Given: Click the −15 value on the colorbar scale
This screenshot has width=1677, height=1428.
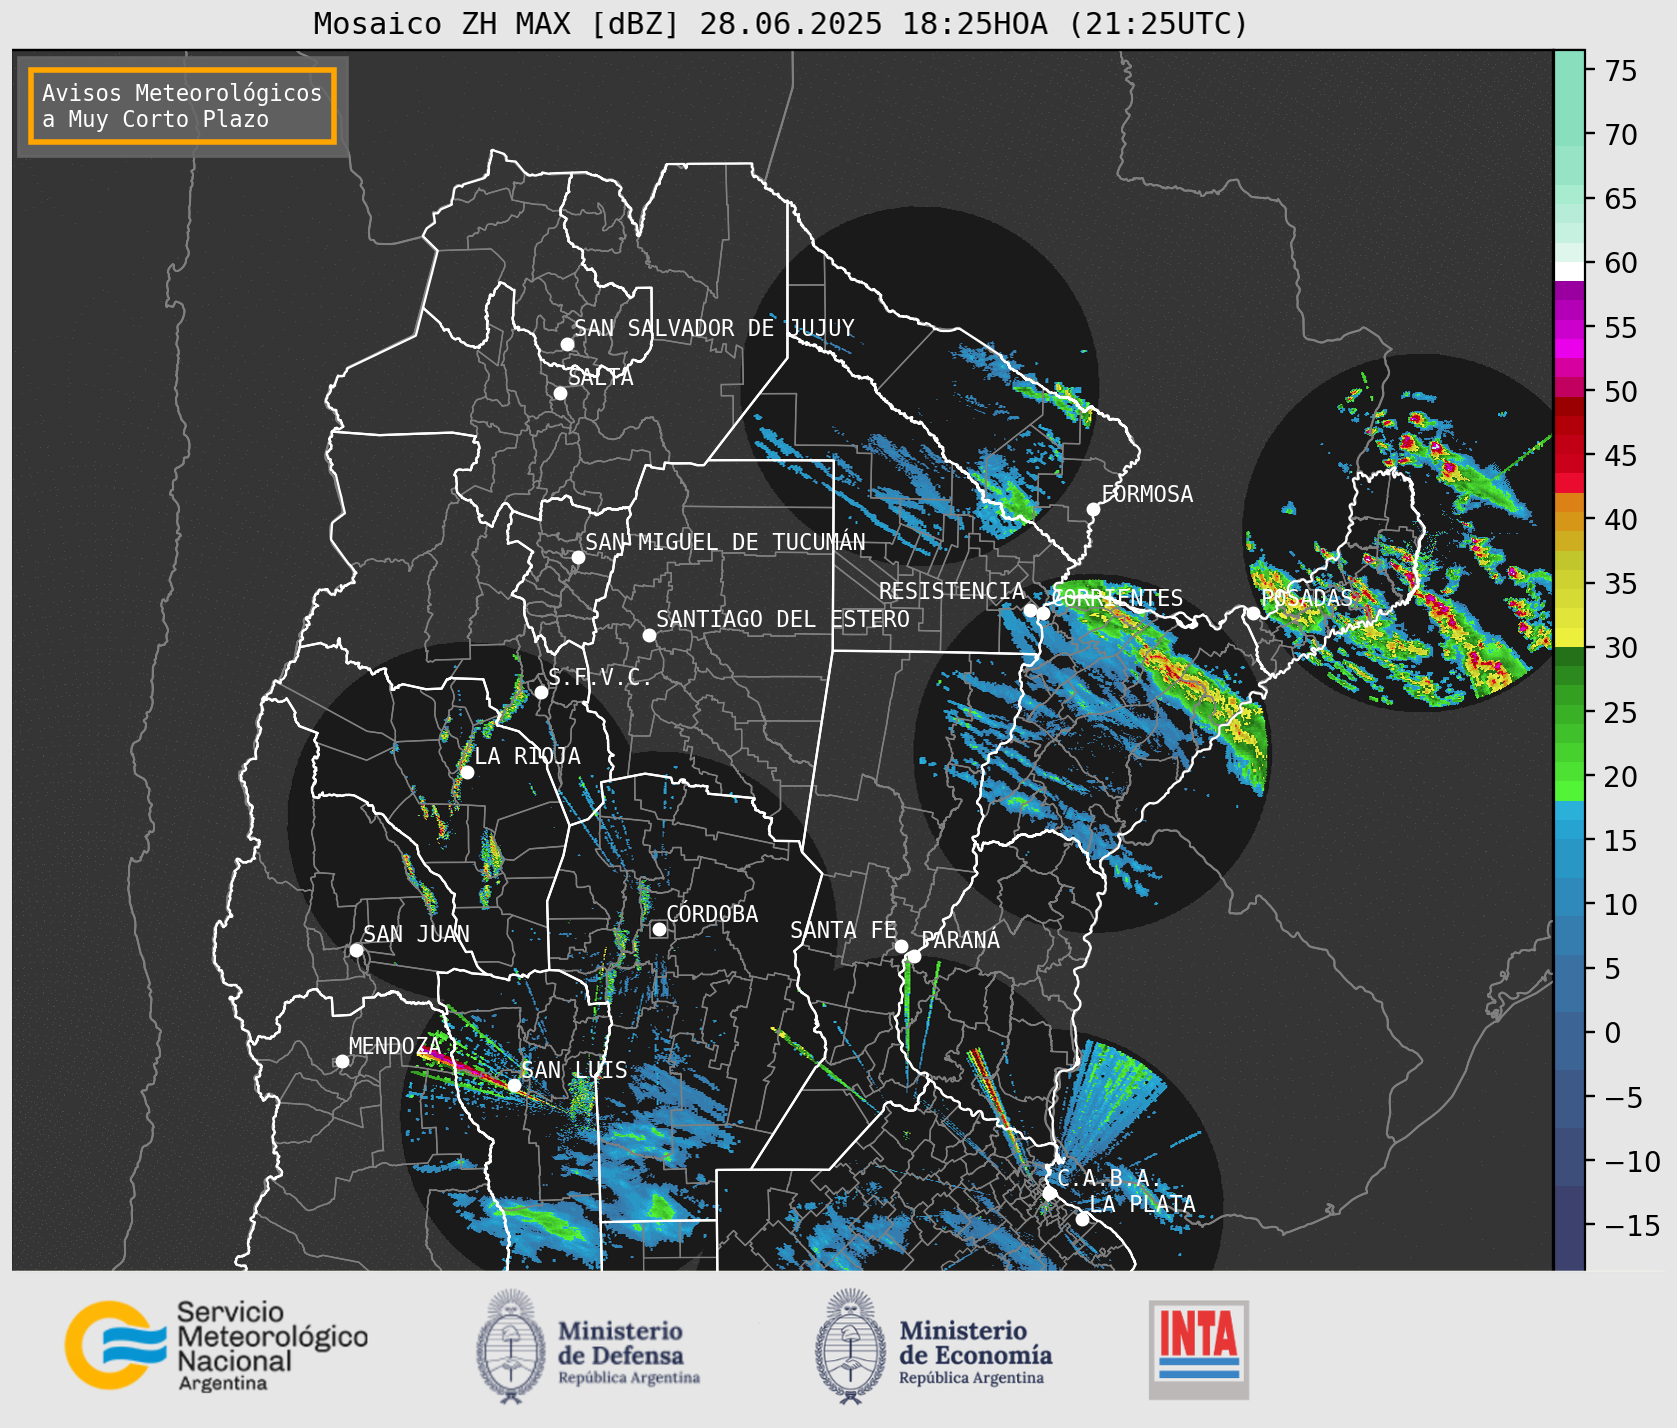Looking at the screenshot, I should pos(1632,1225).
